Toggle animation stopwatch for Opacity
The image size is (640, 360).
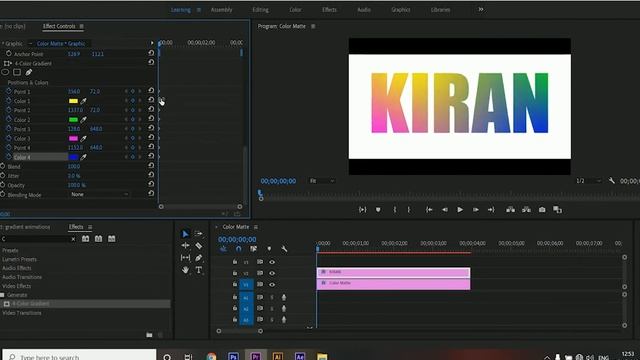click(2, 185)
